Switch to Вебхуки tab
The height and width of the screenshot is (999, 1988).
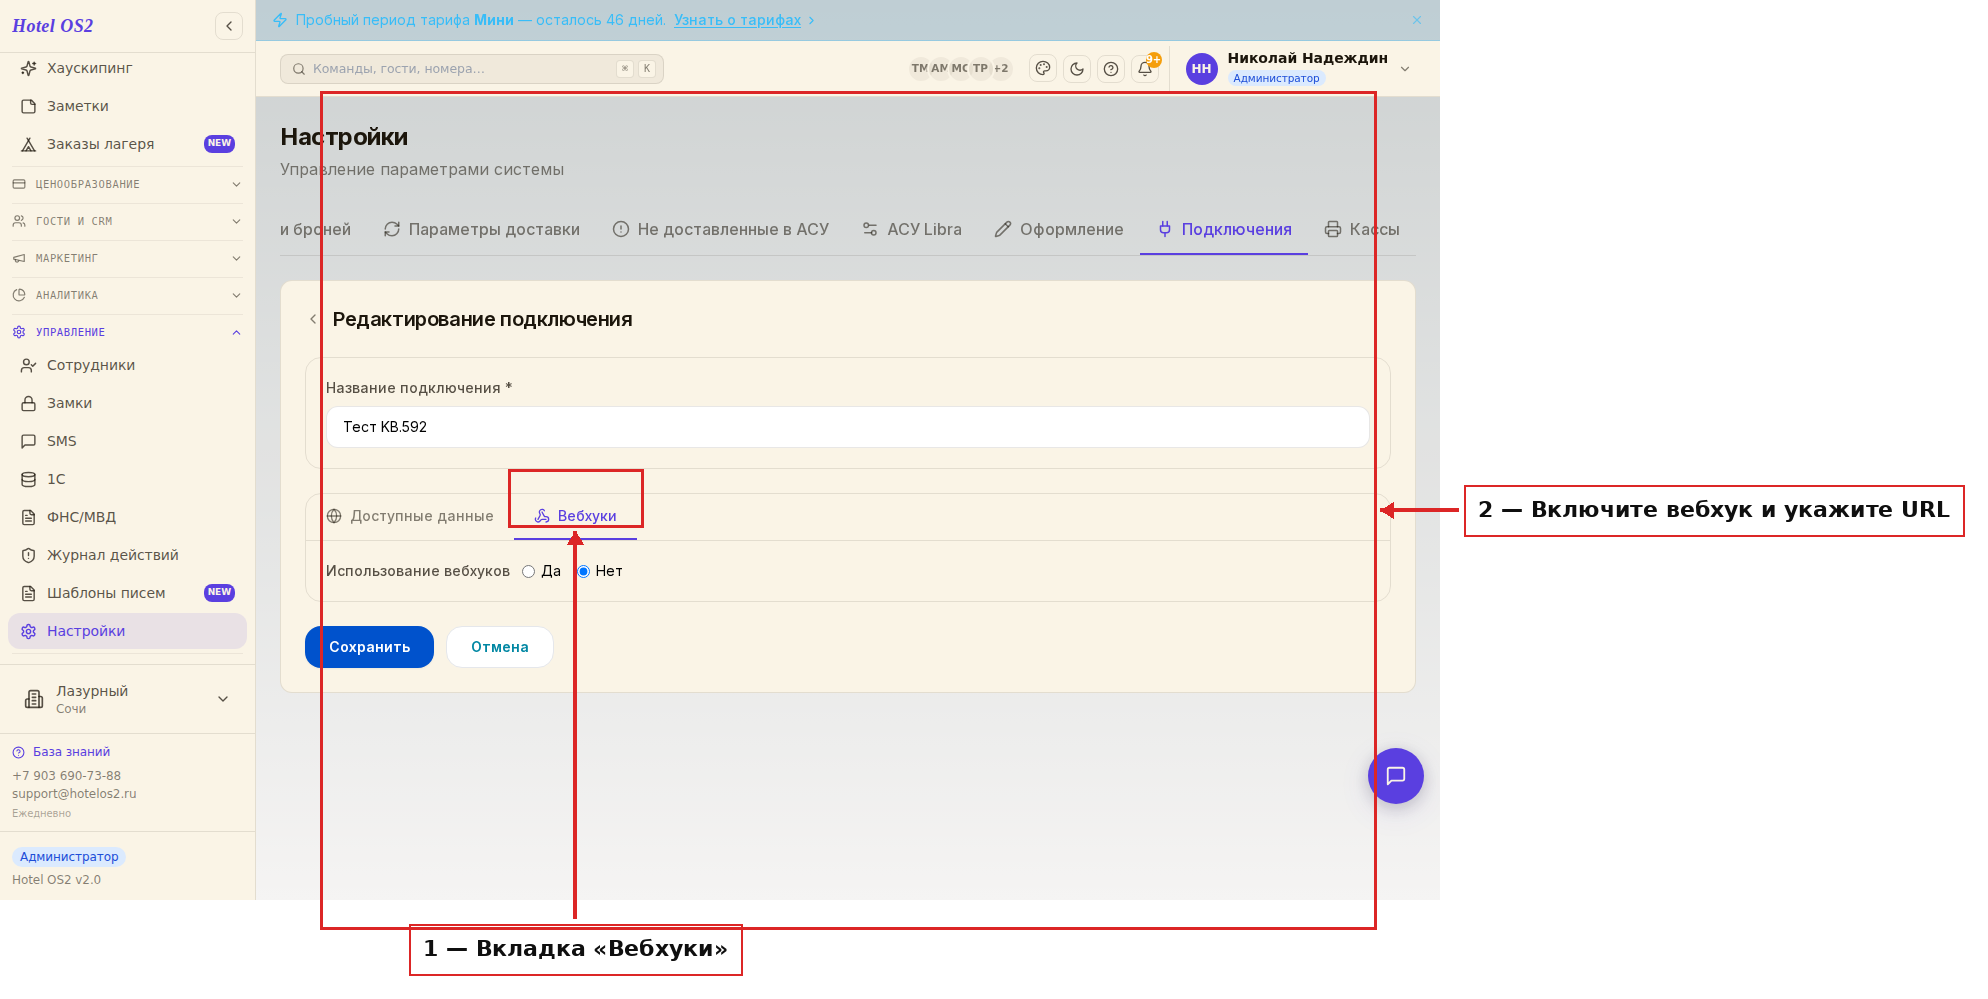[x=575, y=516]
